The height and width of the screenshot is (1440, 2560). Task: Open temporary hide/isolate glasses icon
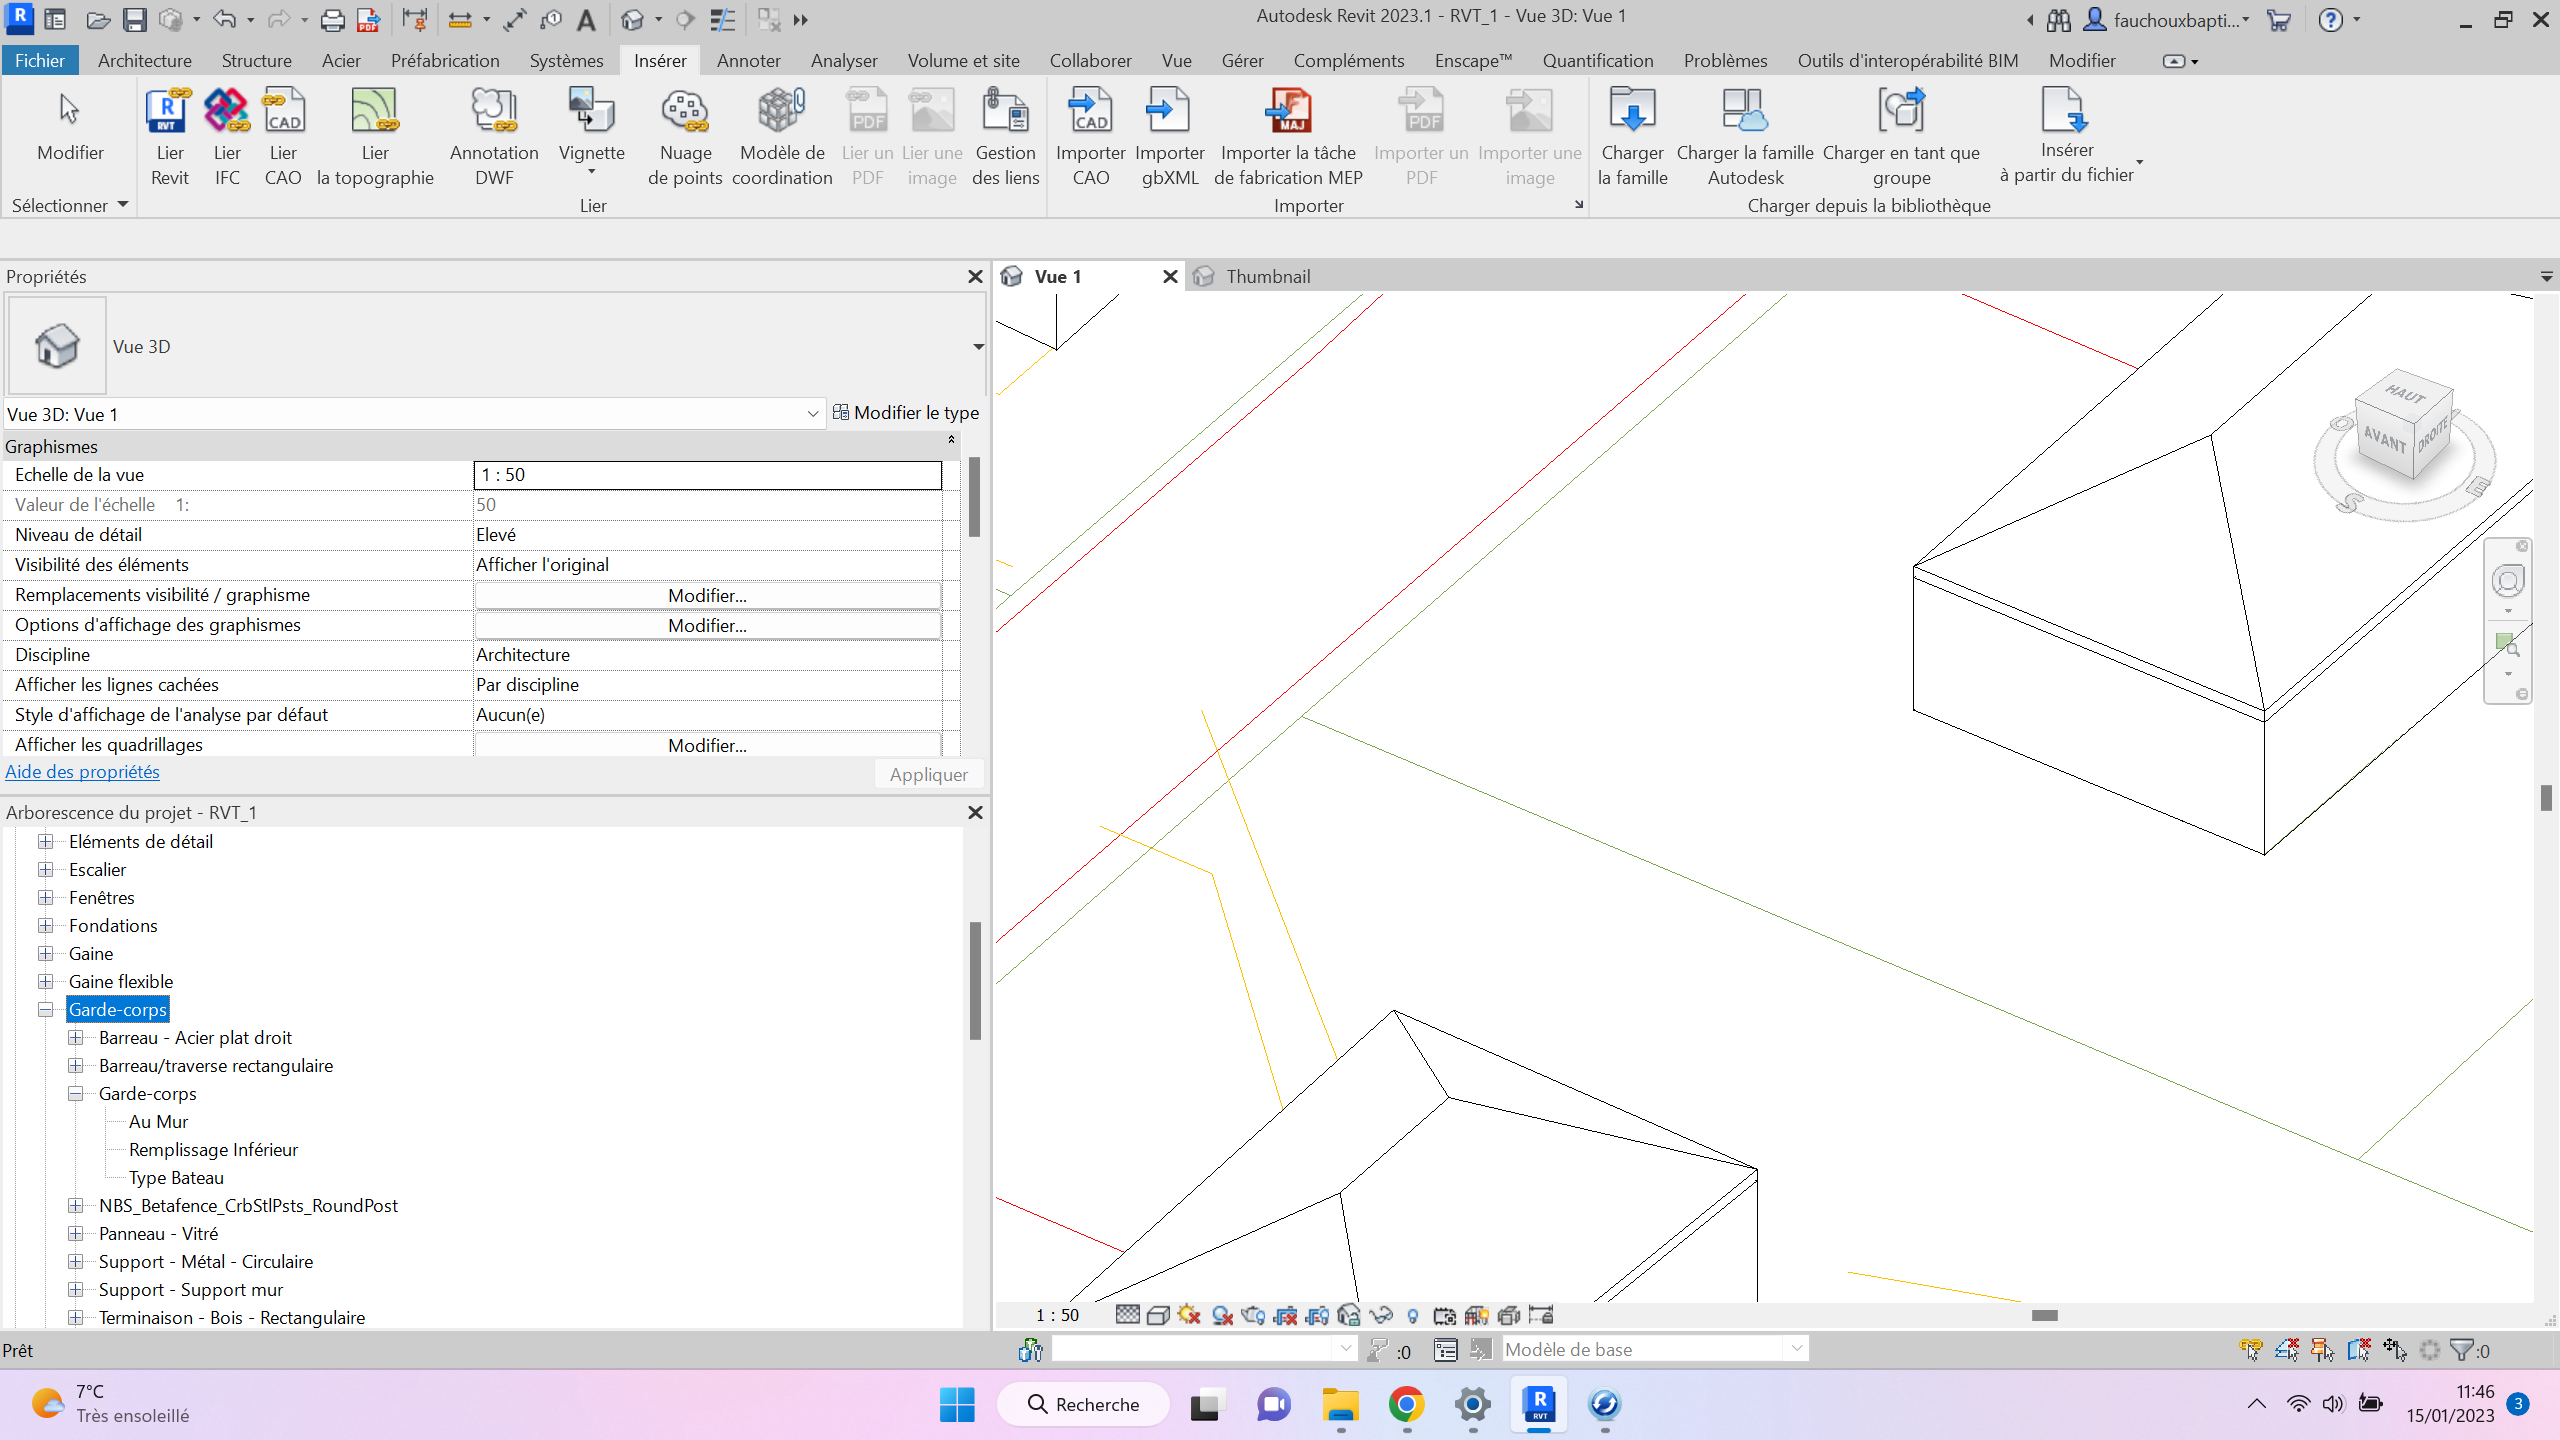(x=1381, y=1315)
